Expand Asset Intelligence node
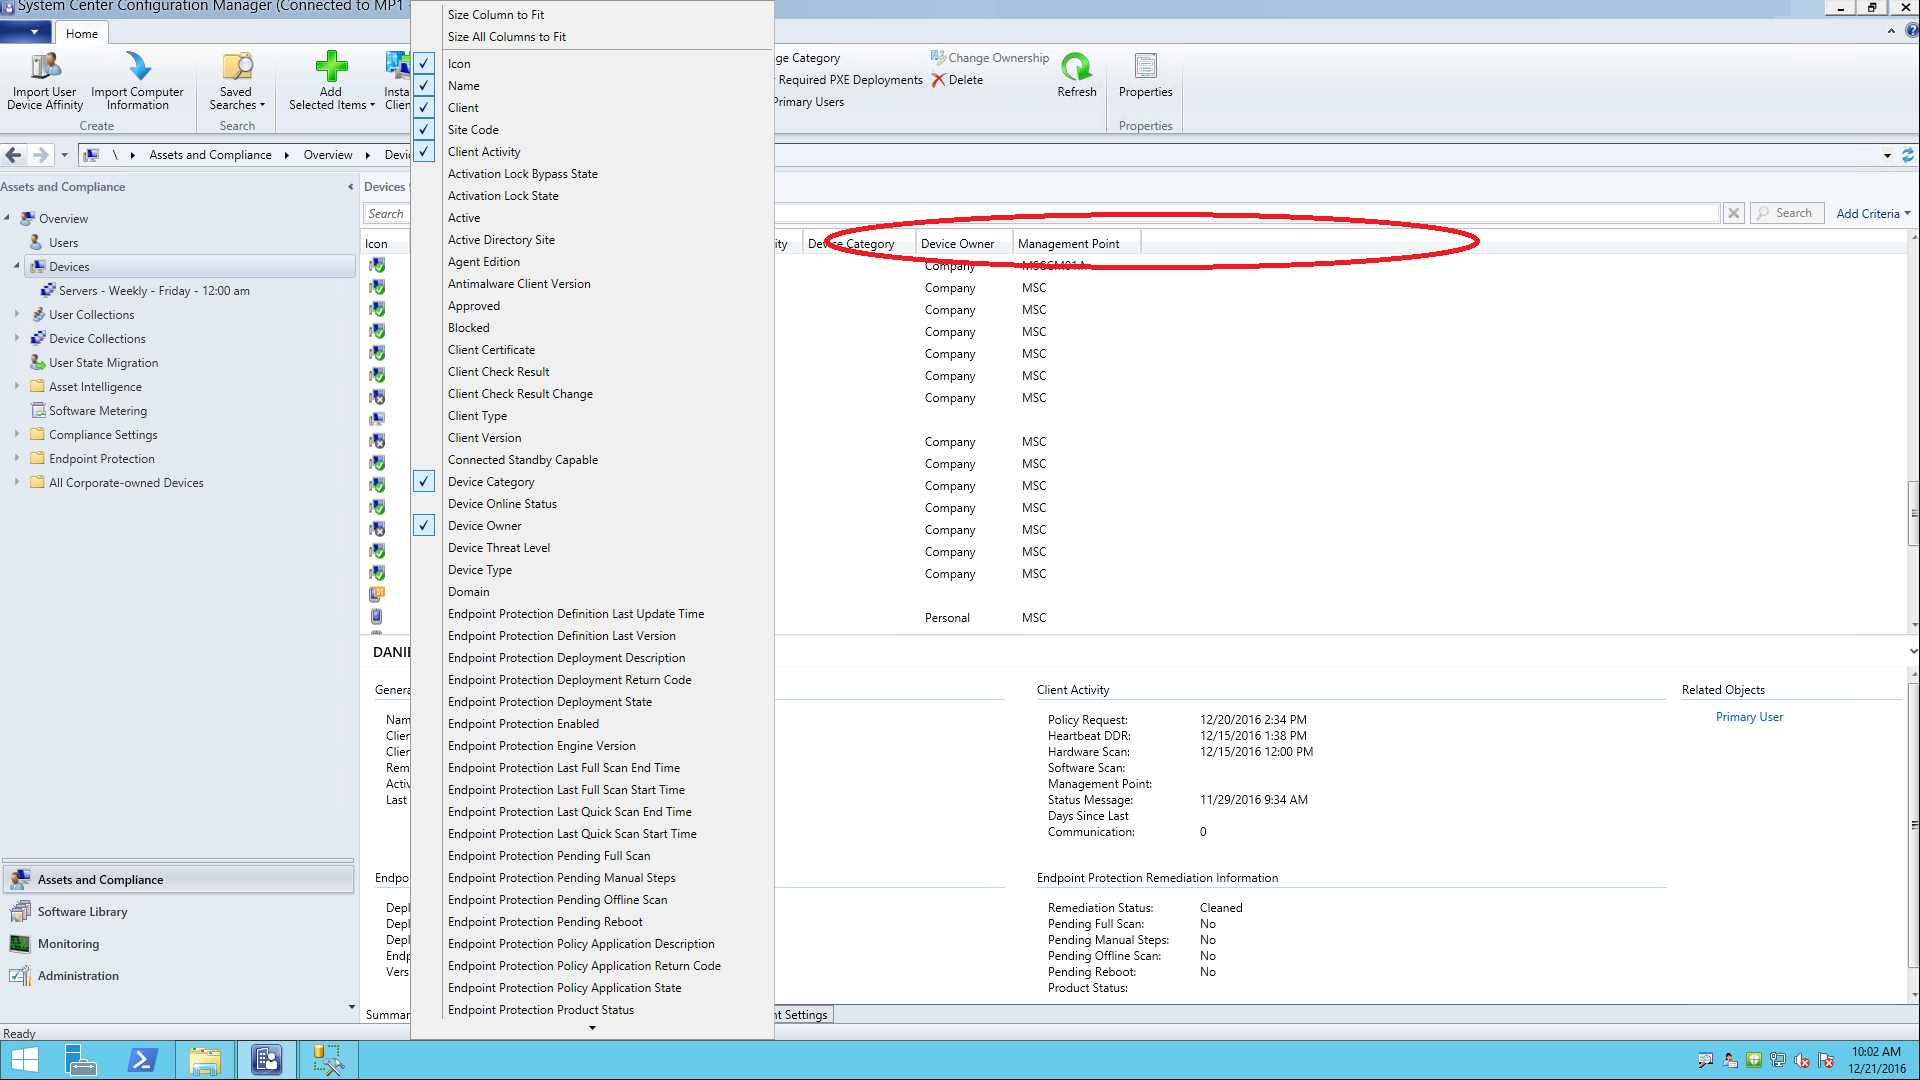The height and width of the screenshot is (1080, 1920). click(17, 386)
